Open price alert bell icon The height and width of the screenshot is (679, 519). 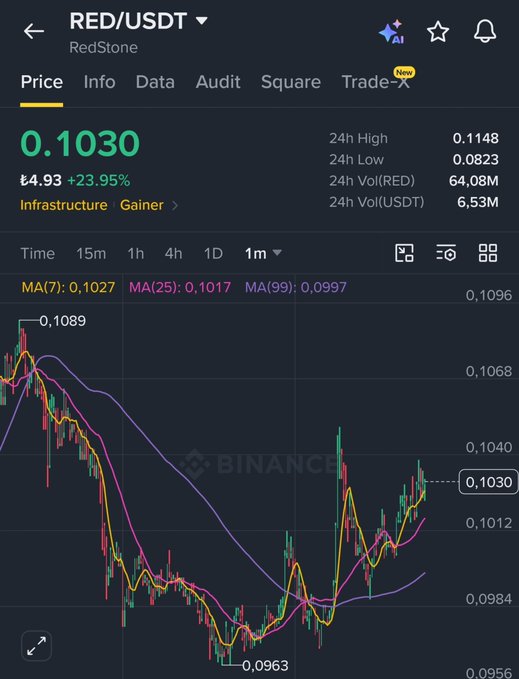(x=485, y=31)
